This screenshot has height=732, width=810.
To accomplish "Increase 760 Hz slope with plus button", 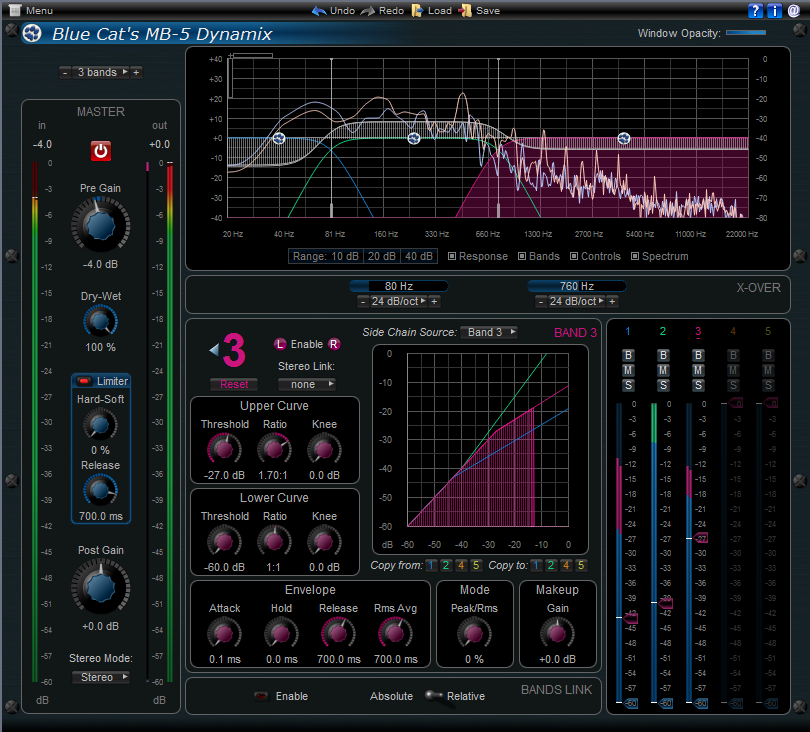I will tap(612, 301).
